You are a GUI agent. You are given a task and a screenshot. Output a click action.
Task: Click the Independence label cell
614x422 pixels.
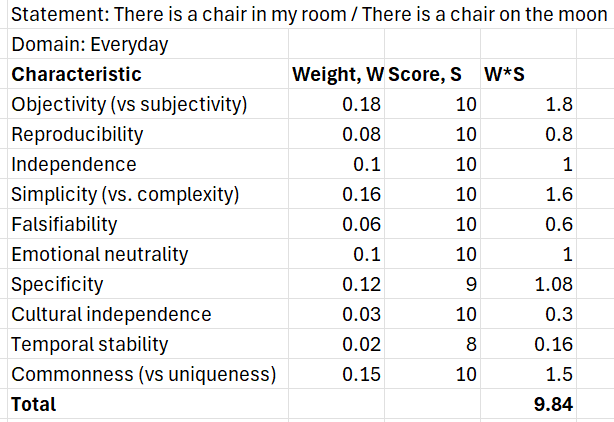pos(148,164)
